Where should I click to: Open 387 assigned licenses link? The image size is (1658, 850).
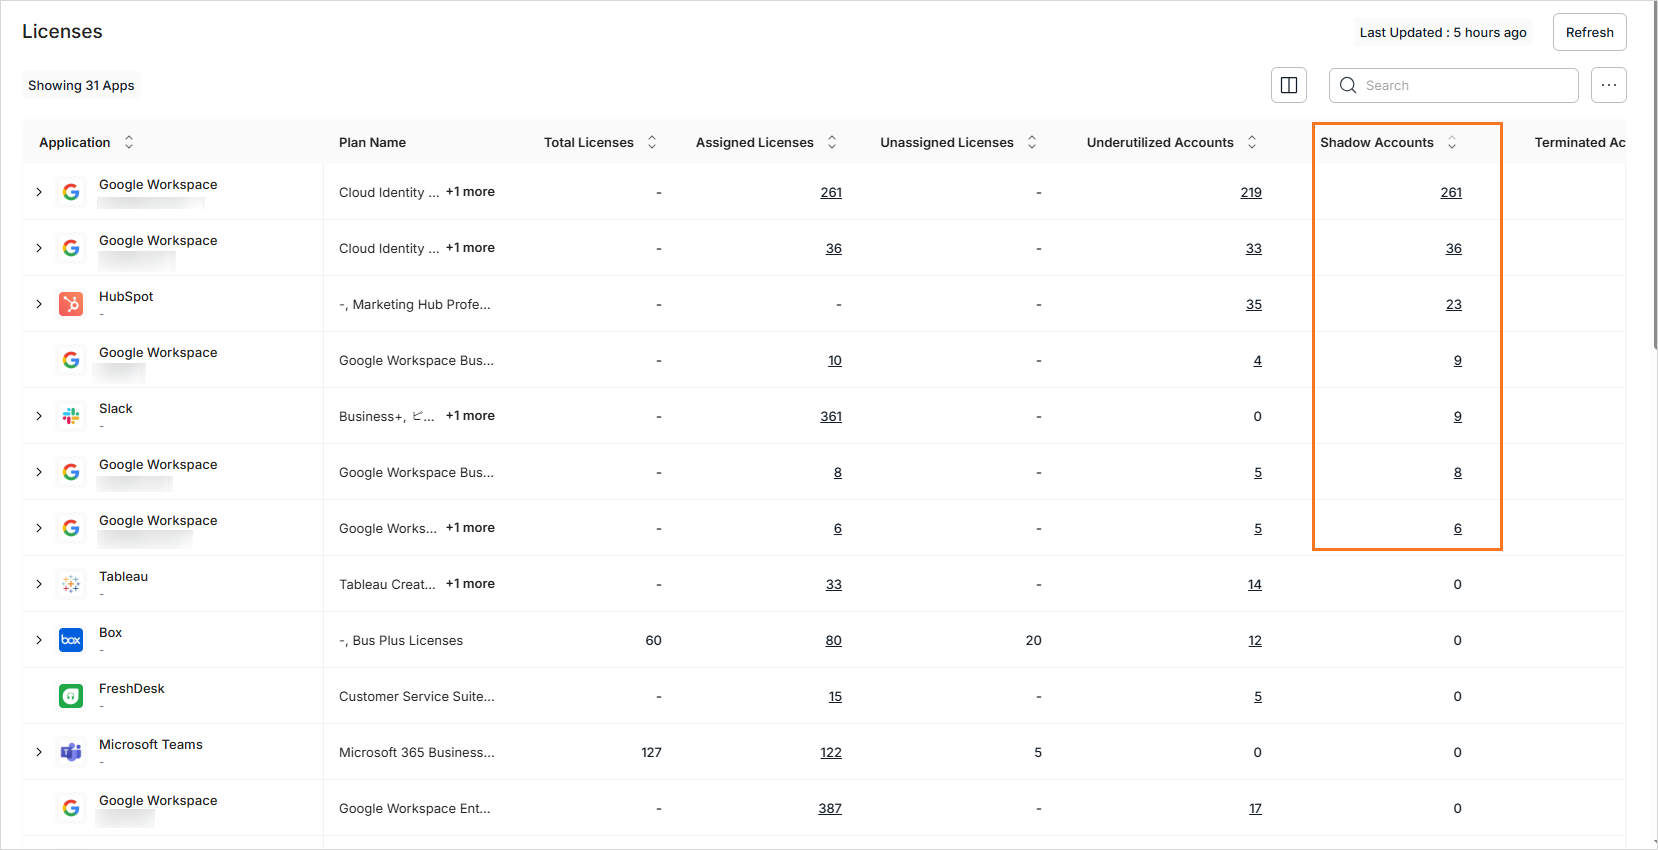coord(830,808)
